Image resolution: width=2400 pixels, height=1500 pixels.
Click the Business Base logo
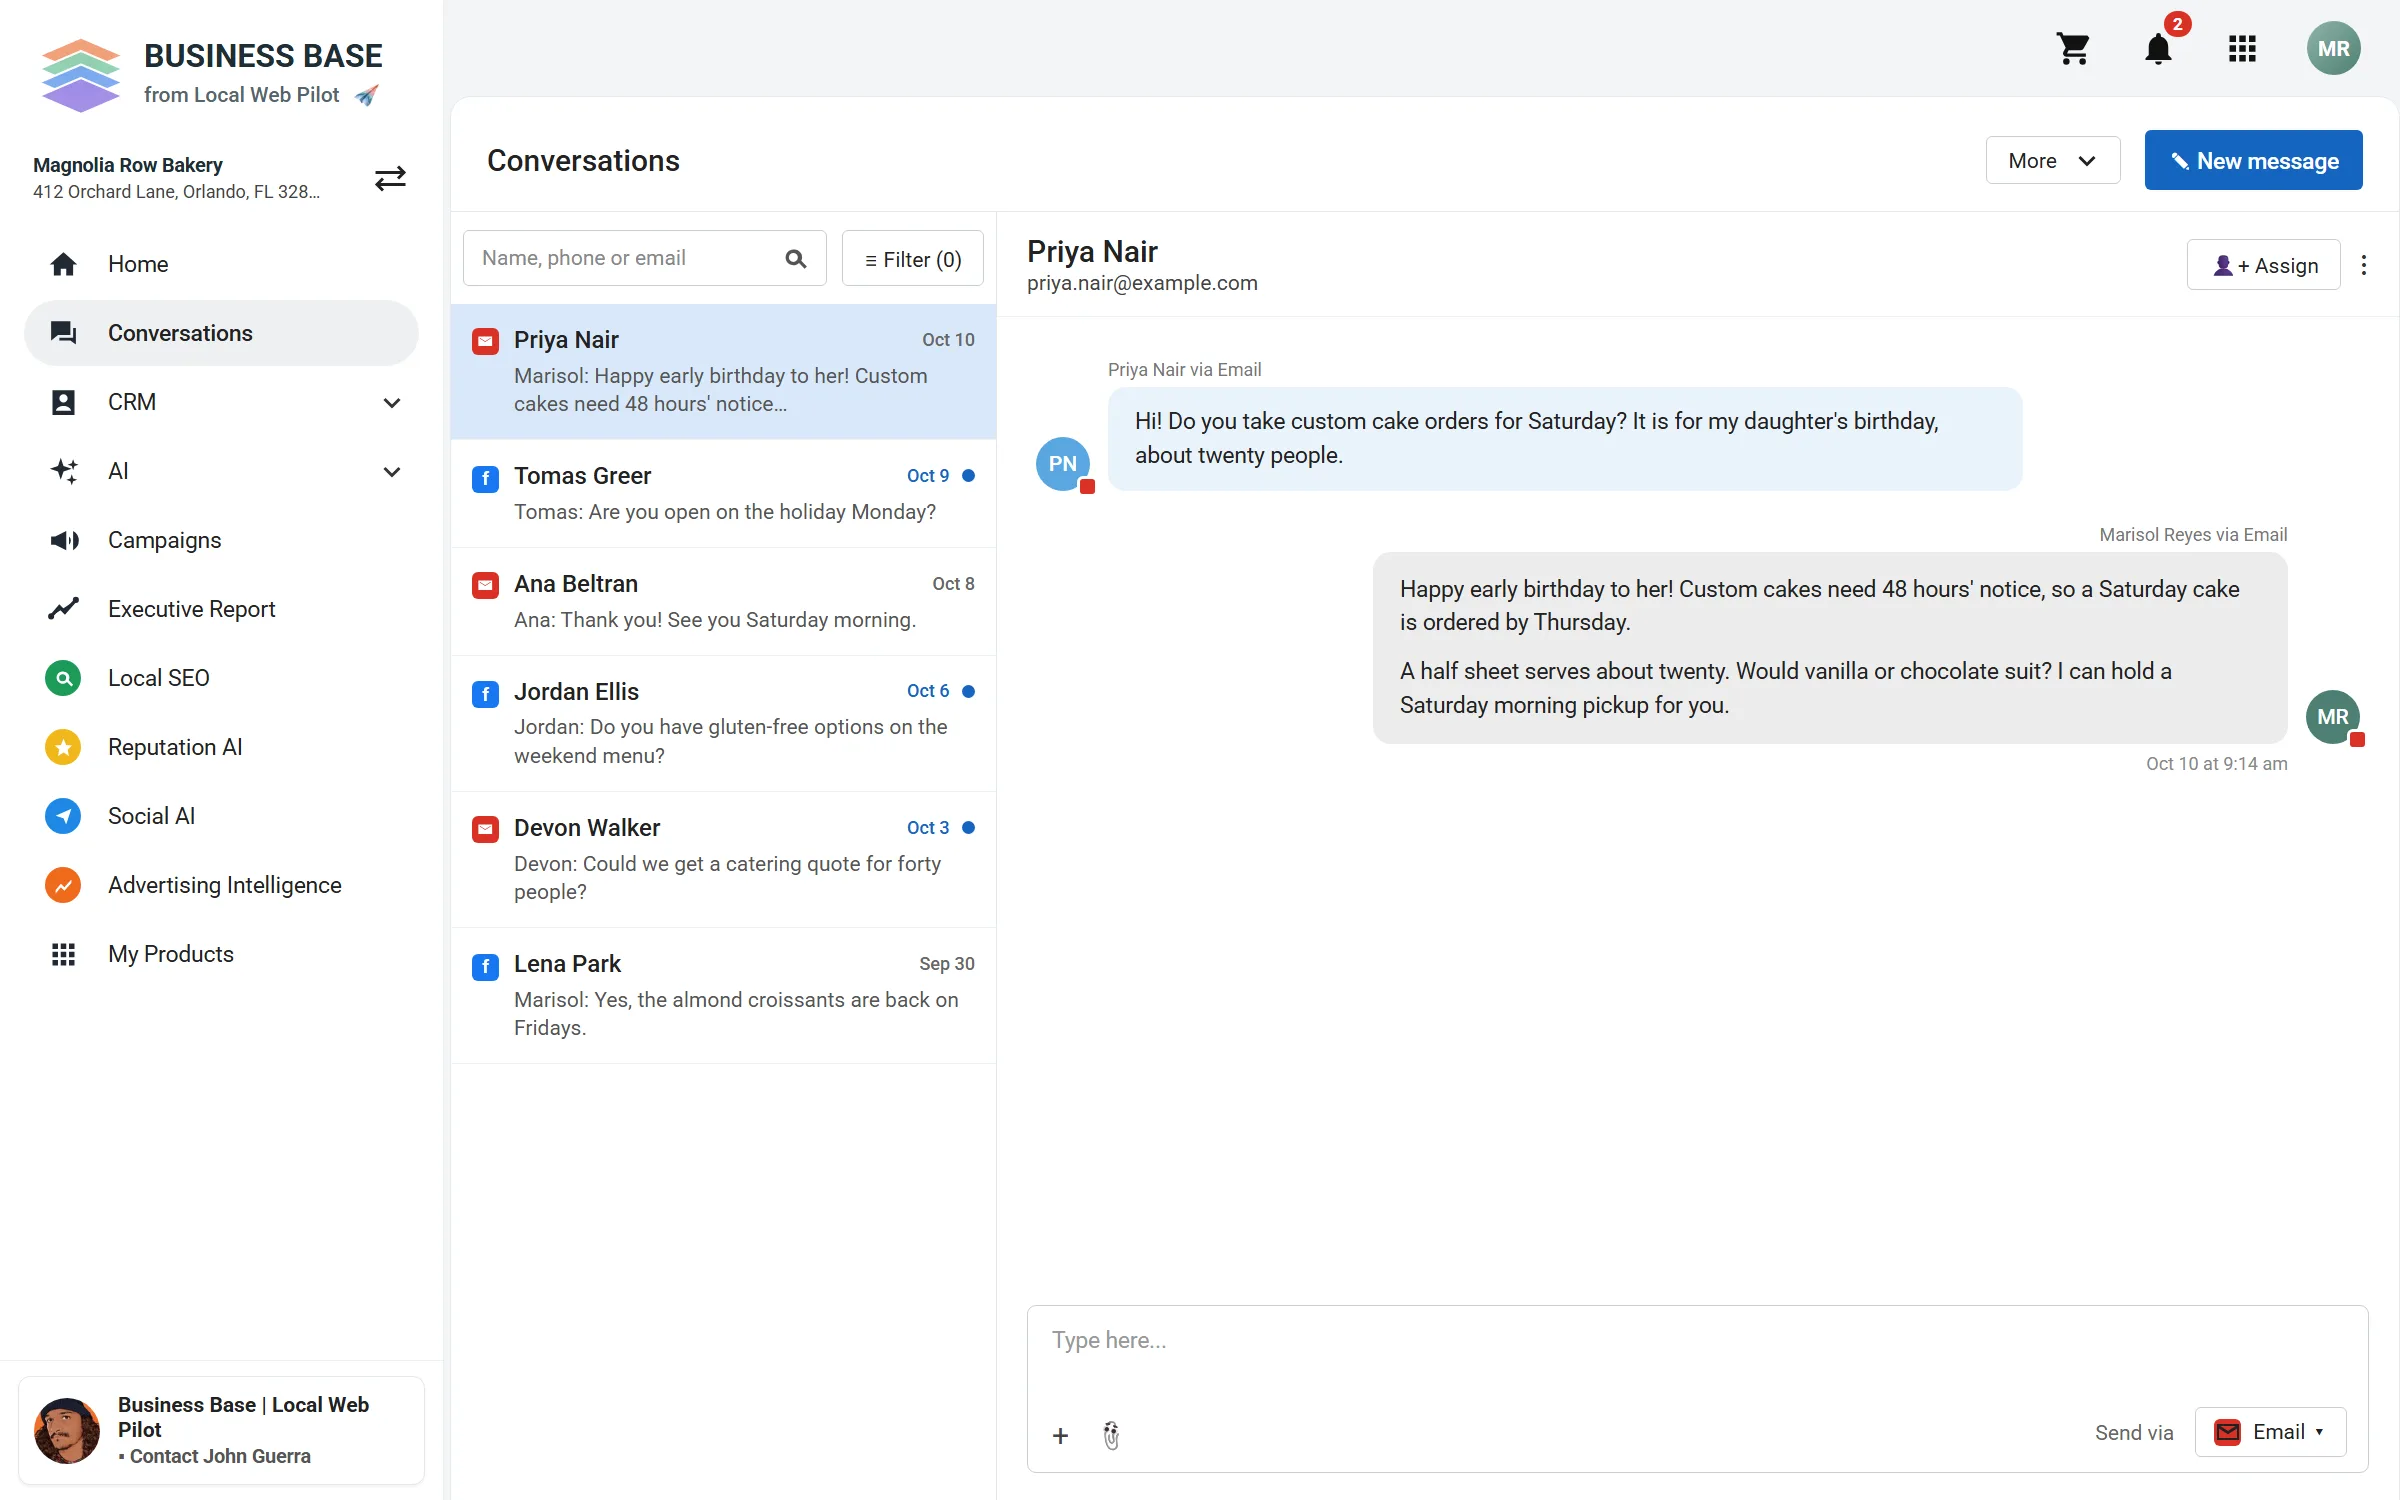click(80, 75)
